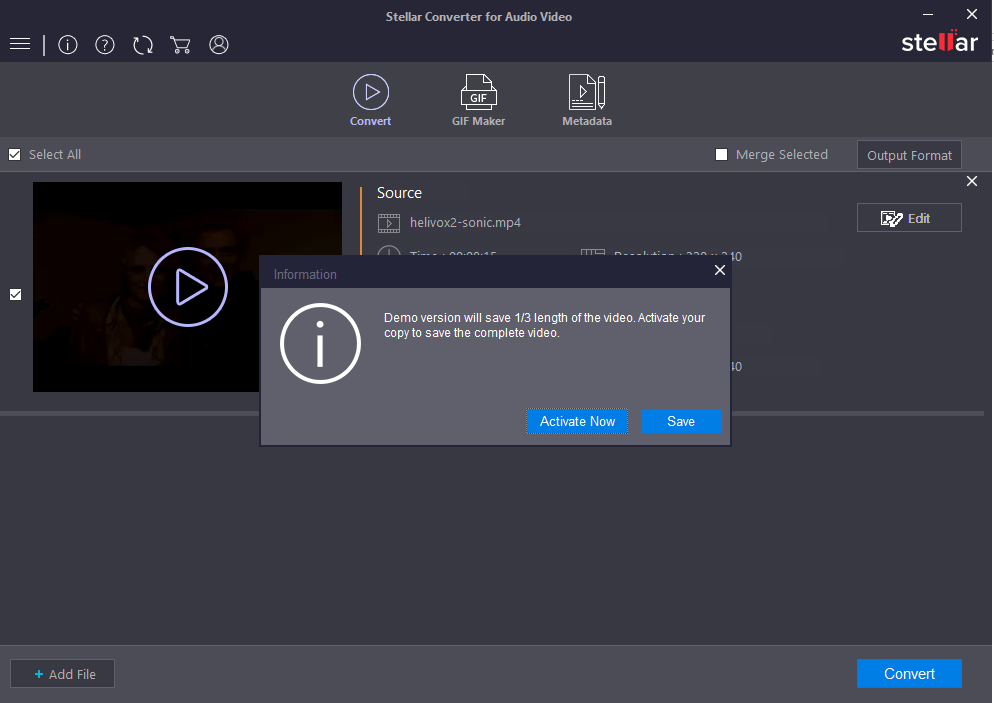Screen dimensions: 994x703
Task: Click the large info icon in dialog
Action: click(x=320, y=344)
